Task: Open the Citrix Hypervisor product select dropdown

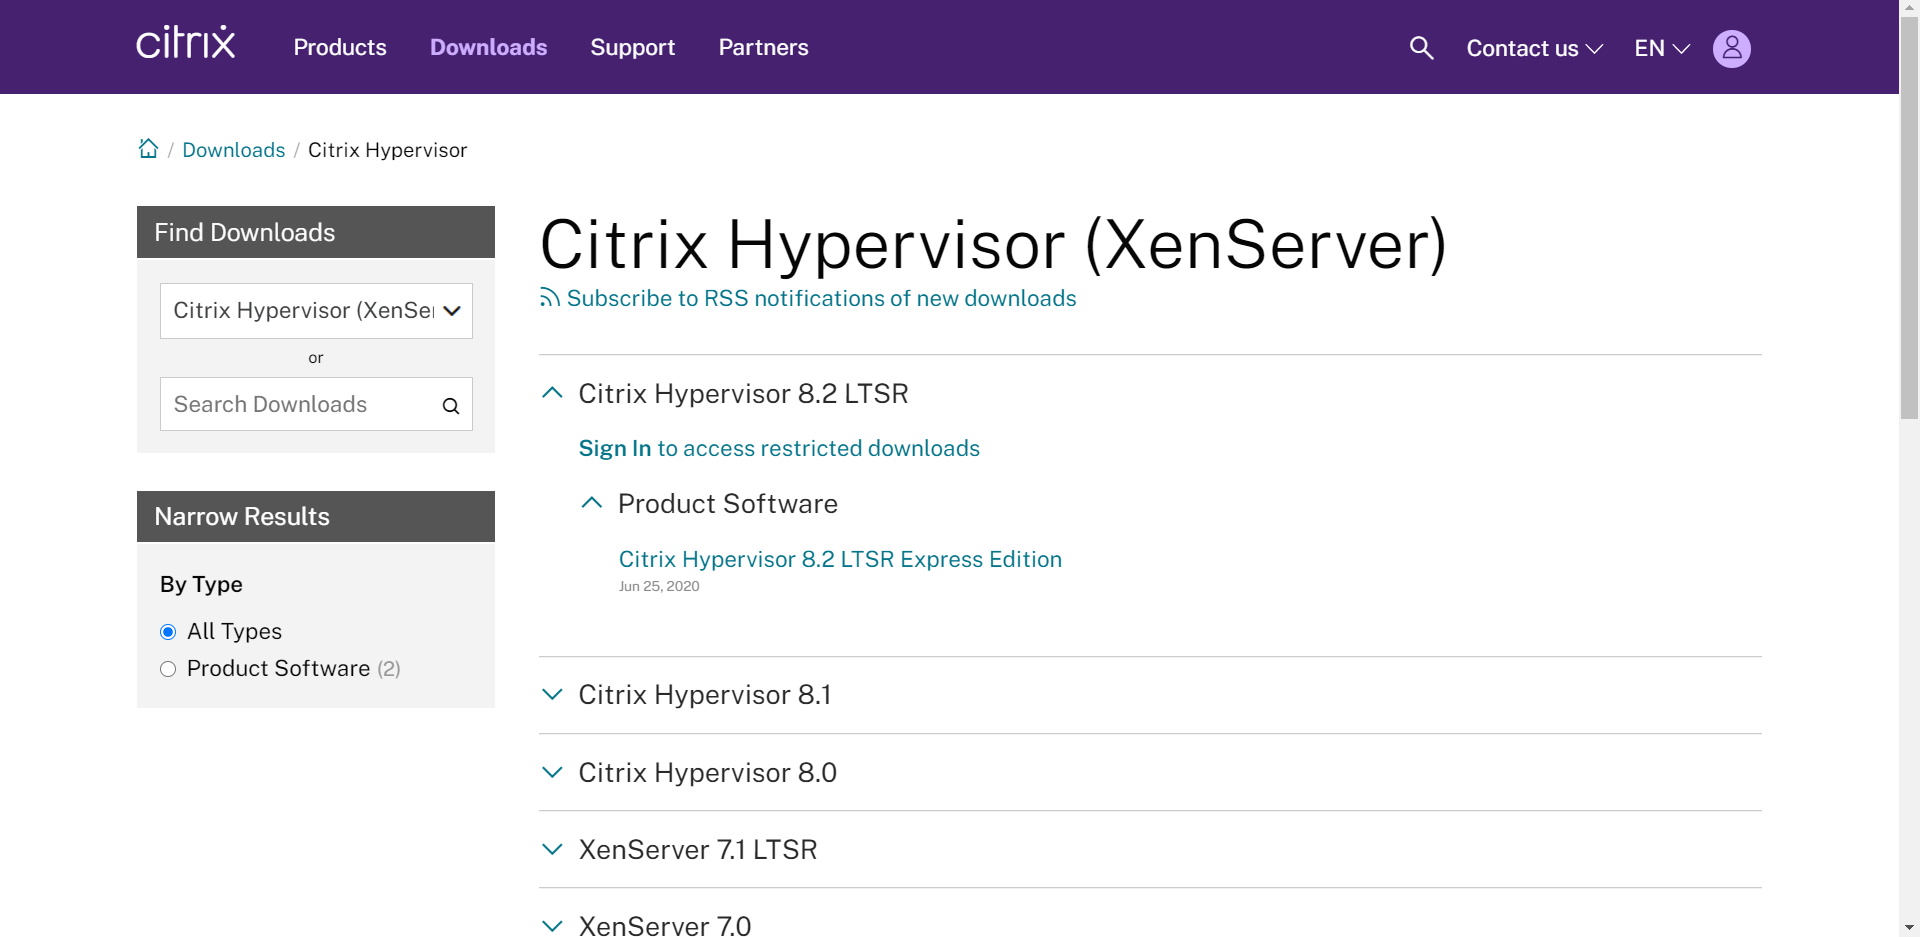Action: click(x=316, y=311)
